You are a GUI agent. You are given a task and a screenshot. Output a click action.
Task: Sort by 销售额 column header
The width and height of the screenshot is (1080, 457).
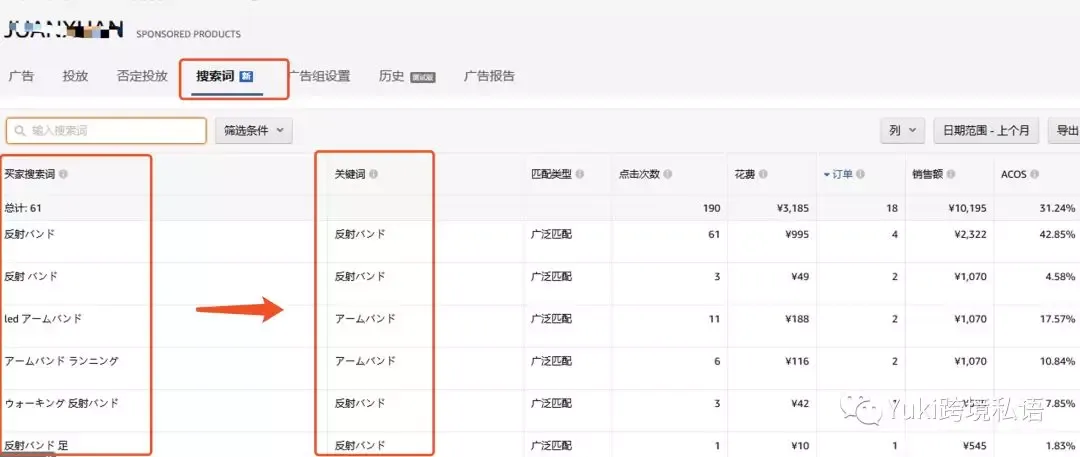coord(927,174)
